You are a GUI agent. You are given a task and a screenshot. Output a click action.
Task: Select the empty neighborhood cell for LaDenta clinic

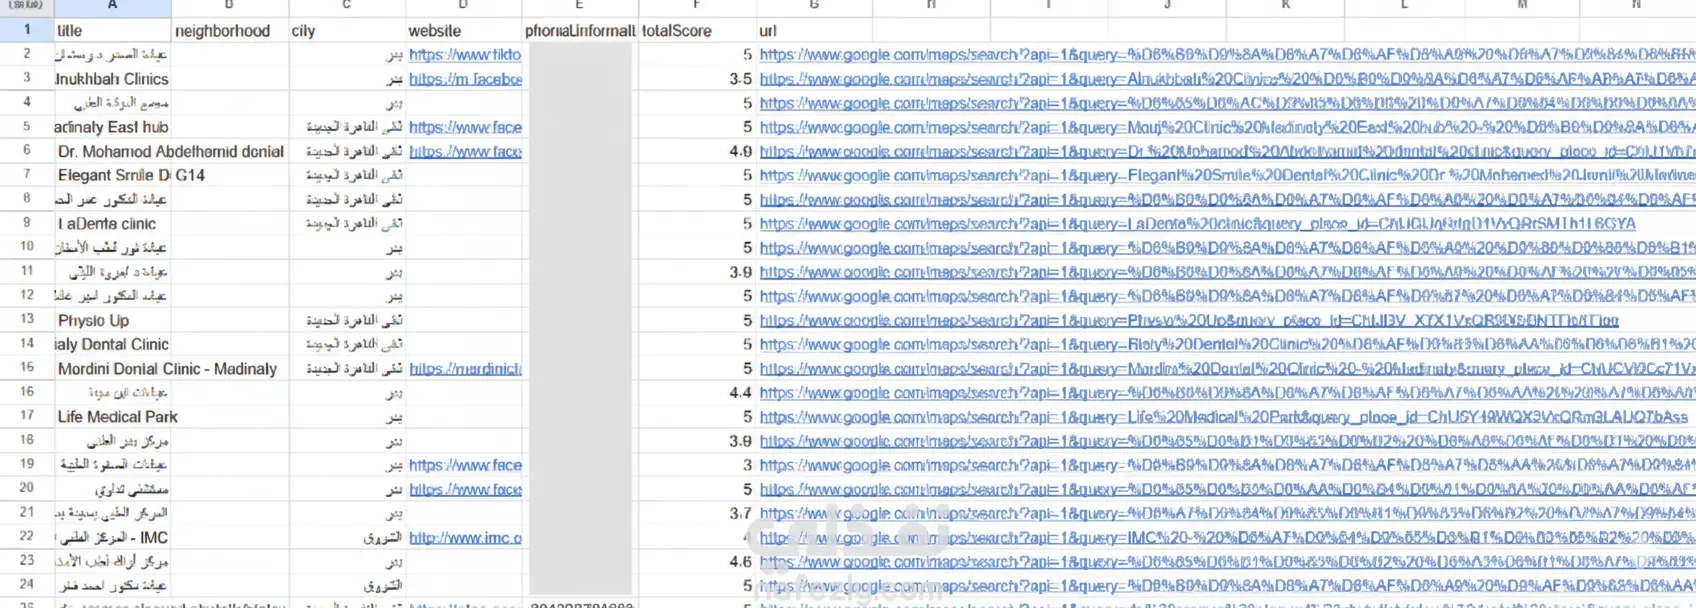click(230, 223)
